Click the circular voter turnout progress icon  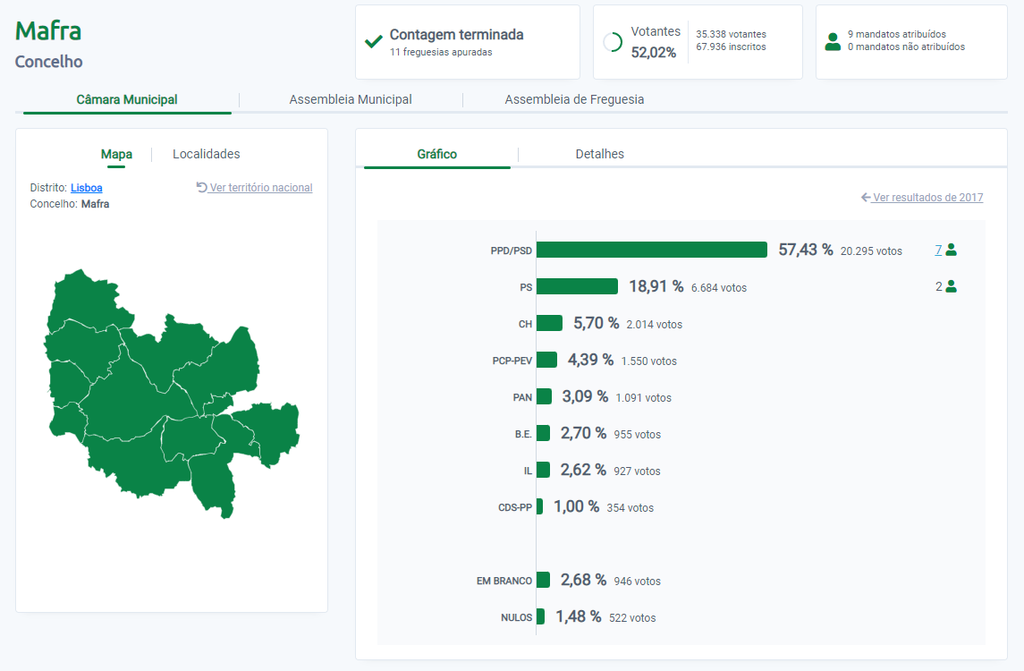point(613,42)
